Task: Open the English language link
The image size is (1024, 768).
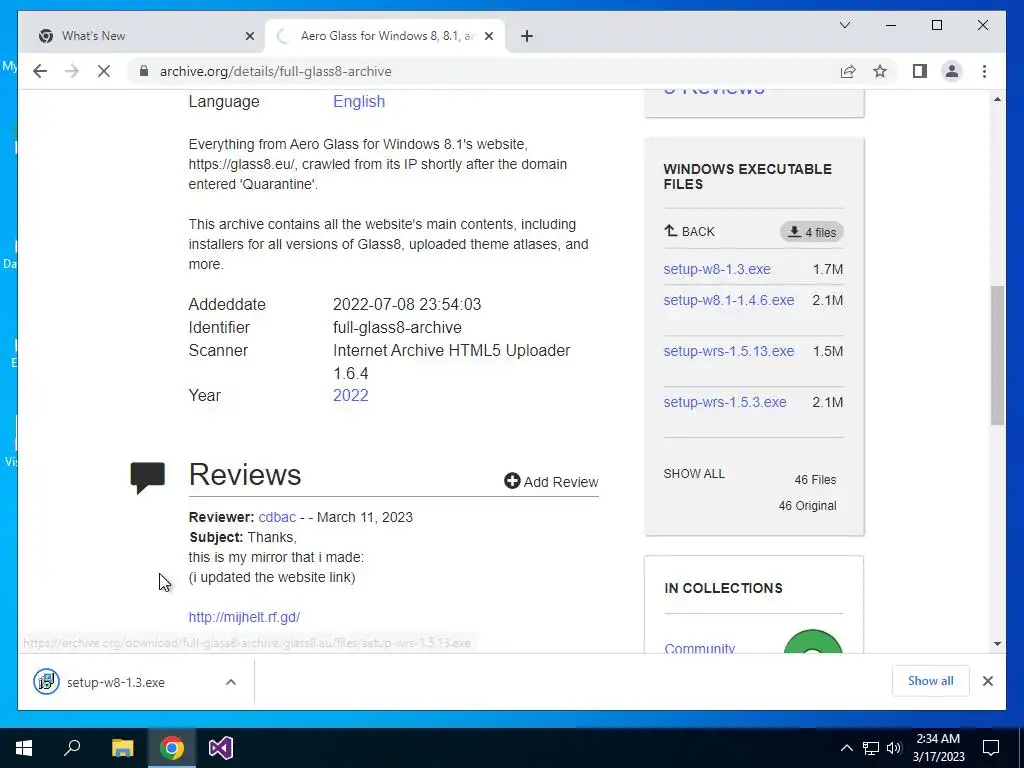Action: (359, 101)
